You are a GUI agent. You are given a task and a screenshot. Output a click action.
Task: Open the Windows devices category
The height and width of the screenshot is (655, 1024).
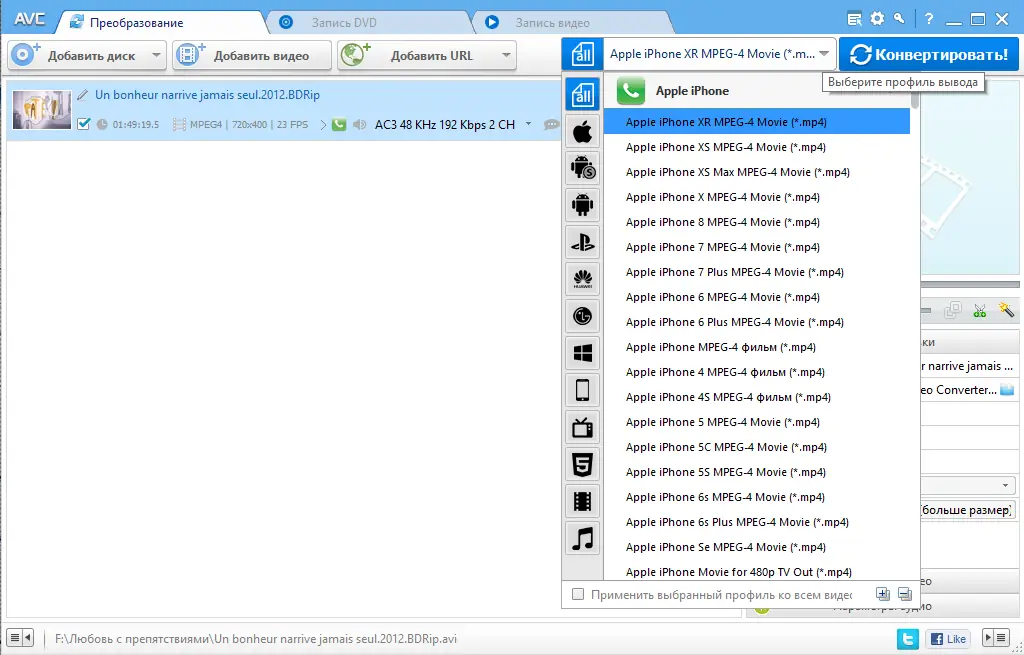pyautogui.click(x=582, y=353)
